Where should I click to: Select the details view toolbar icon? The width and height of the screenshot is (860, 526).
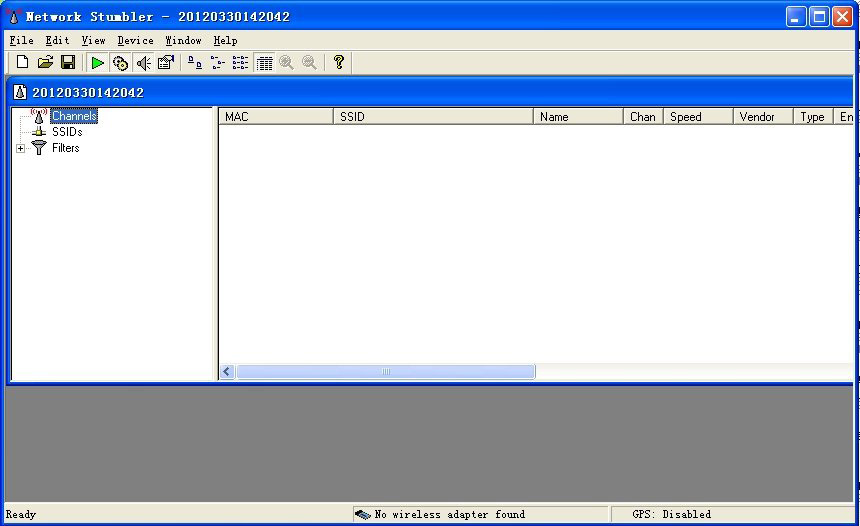click(x=264, y=63)
